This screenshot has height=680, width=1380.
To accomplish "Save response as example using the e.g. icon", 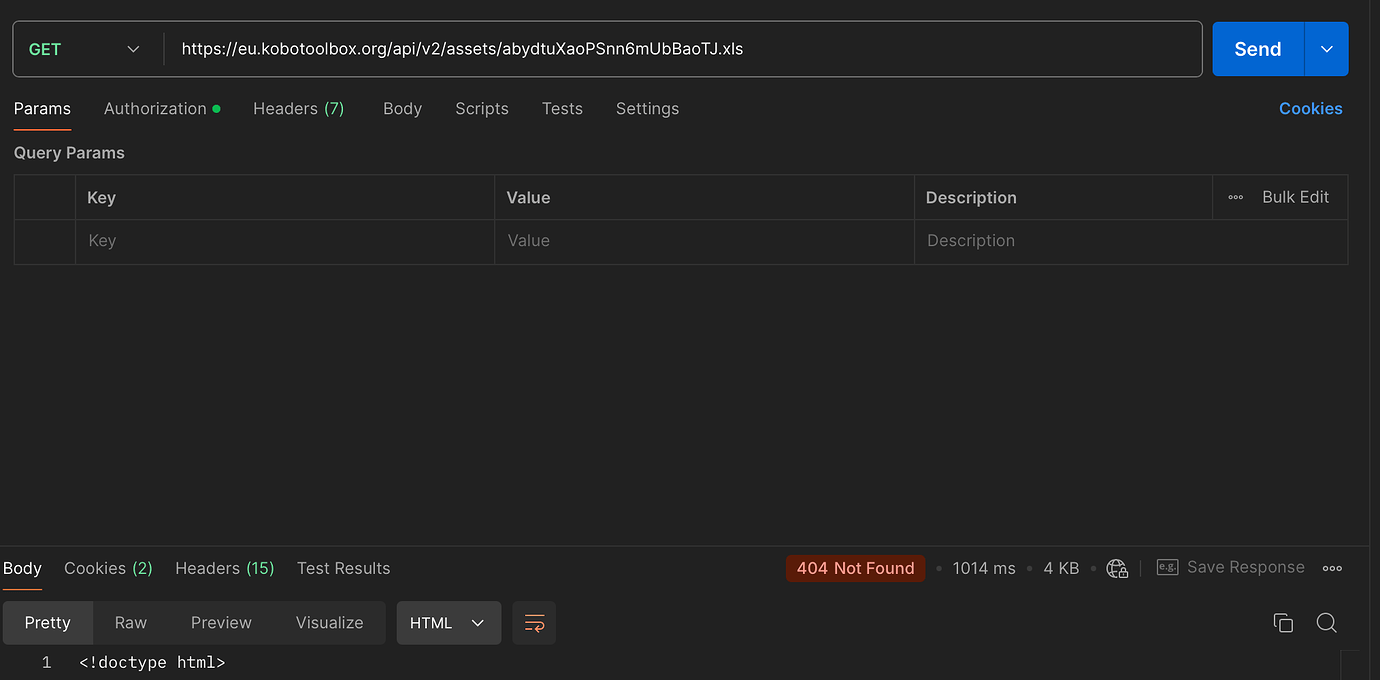I will (1166, 566).
